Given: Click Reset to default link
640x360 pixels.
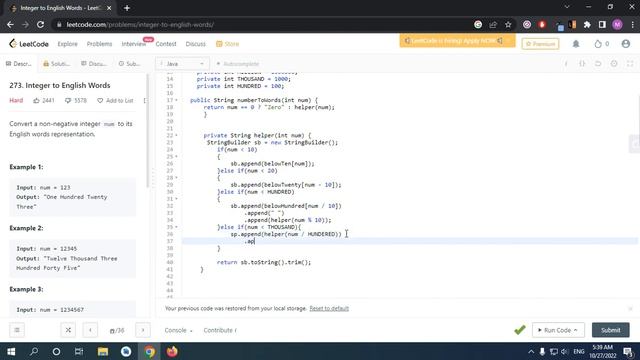Looking at the screenshot, I should (x=329, y=308).
